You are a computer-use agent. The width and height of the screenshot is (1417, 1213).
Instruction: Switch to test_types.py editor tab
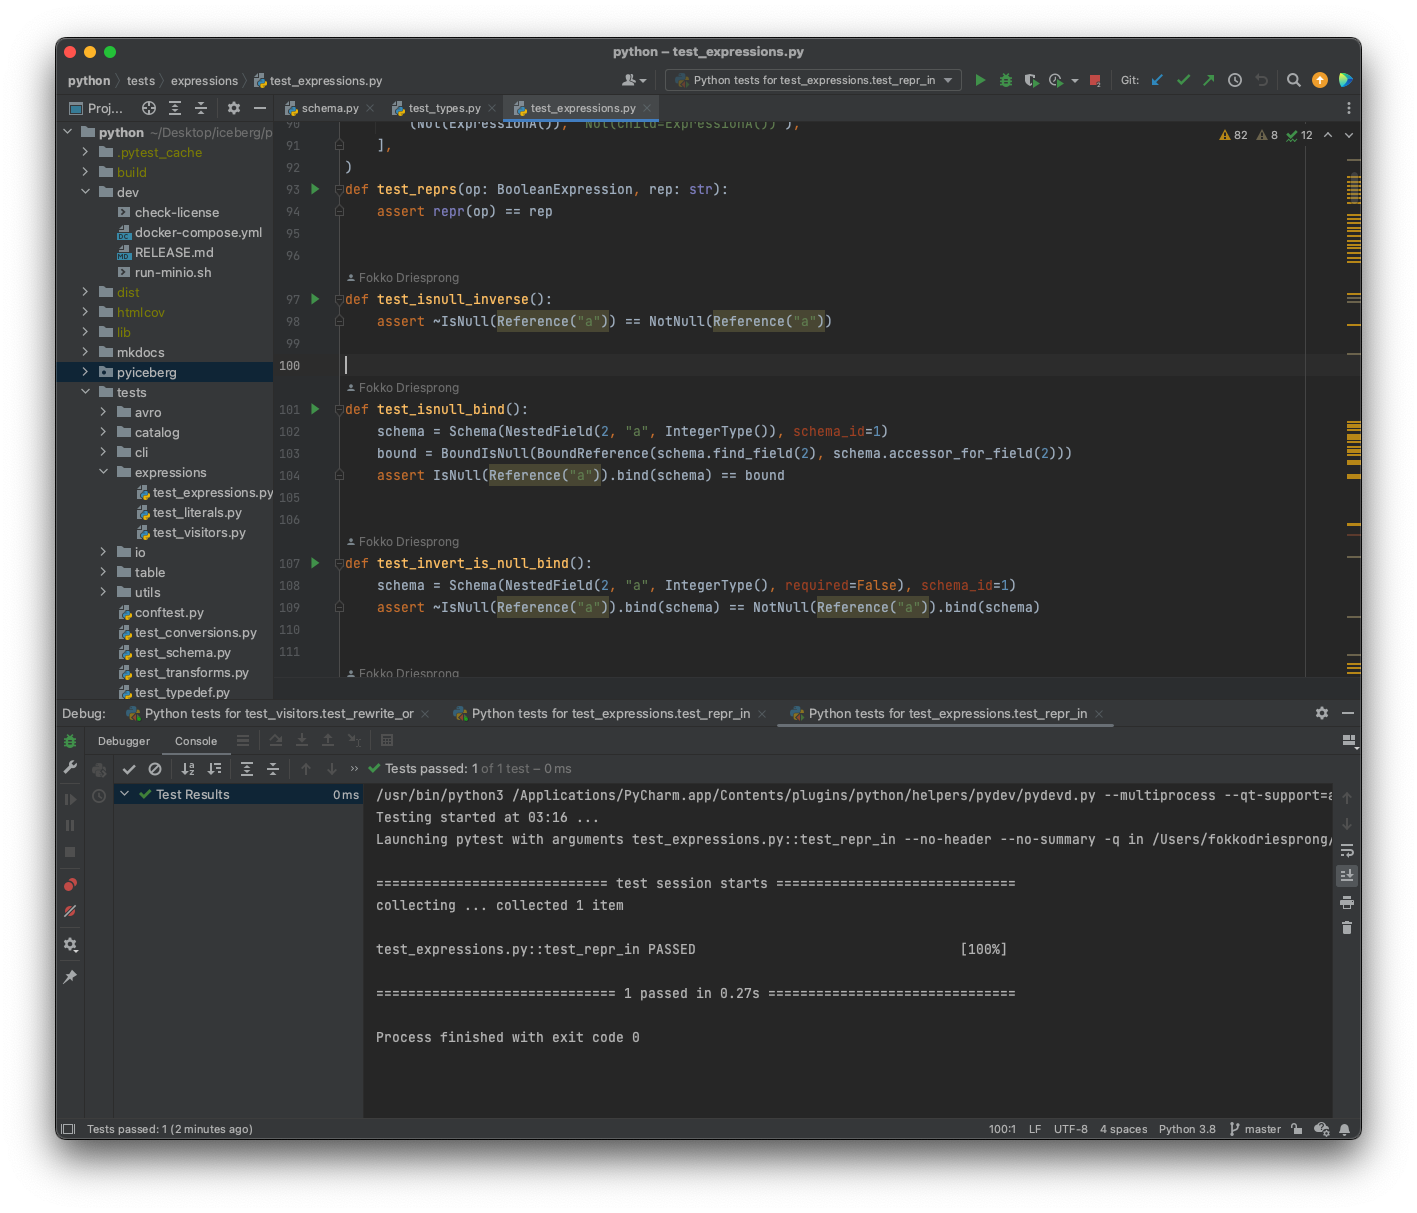pyautogui.click(x=444, y=108)
